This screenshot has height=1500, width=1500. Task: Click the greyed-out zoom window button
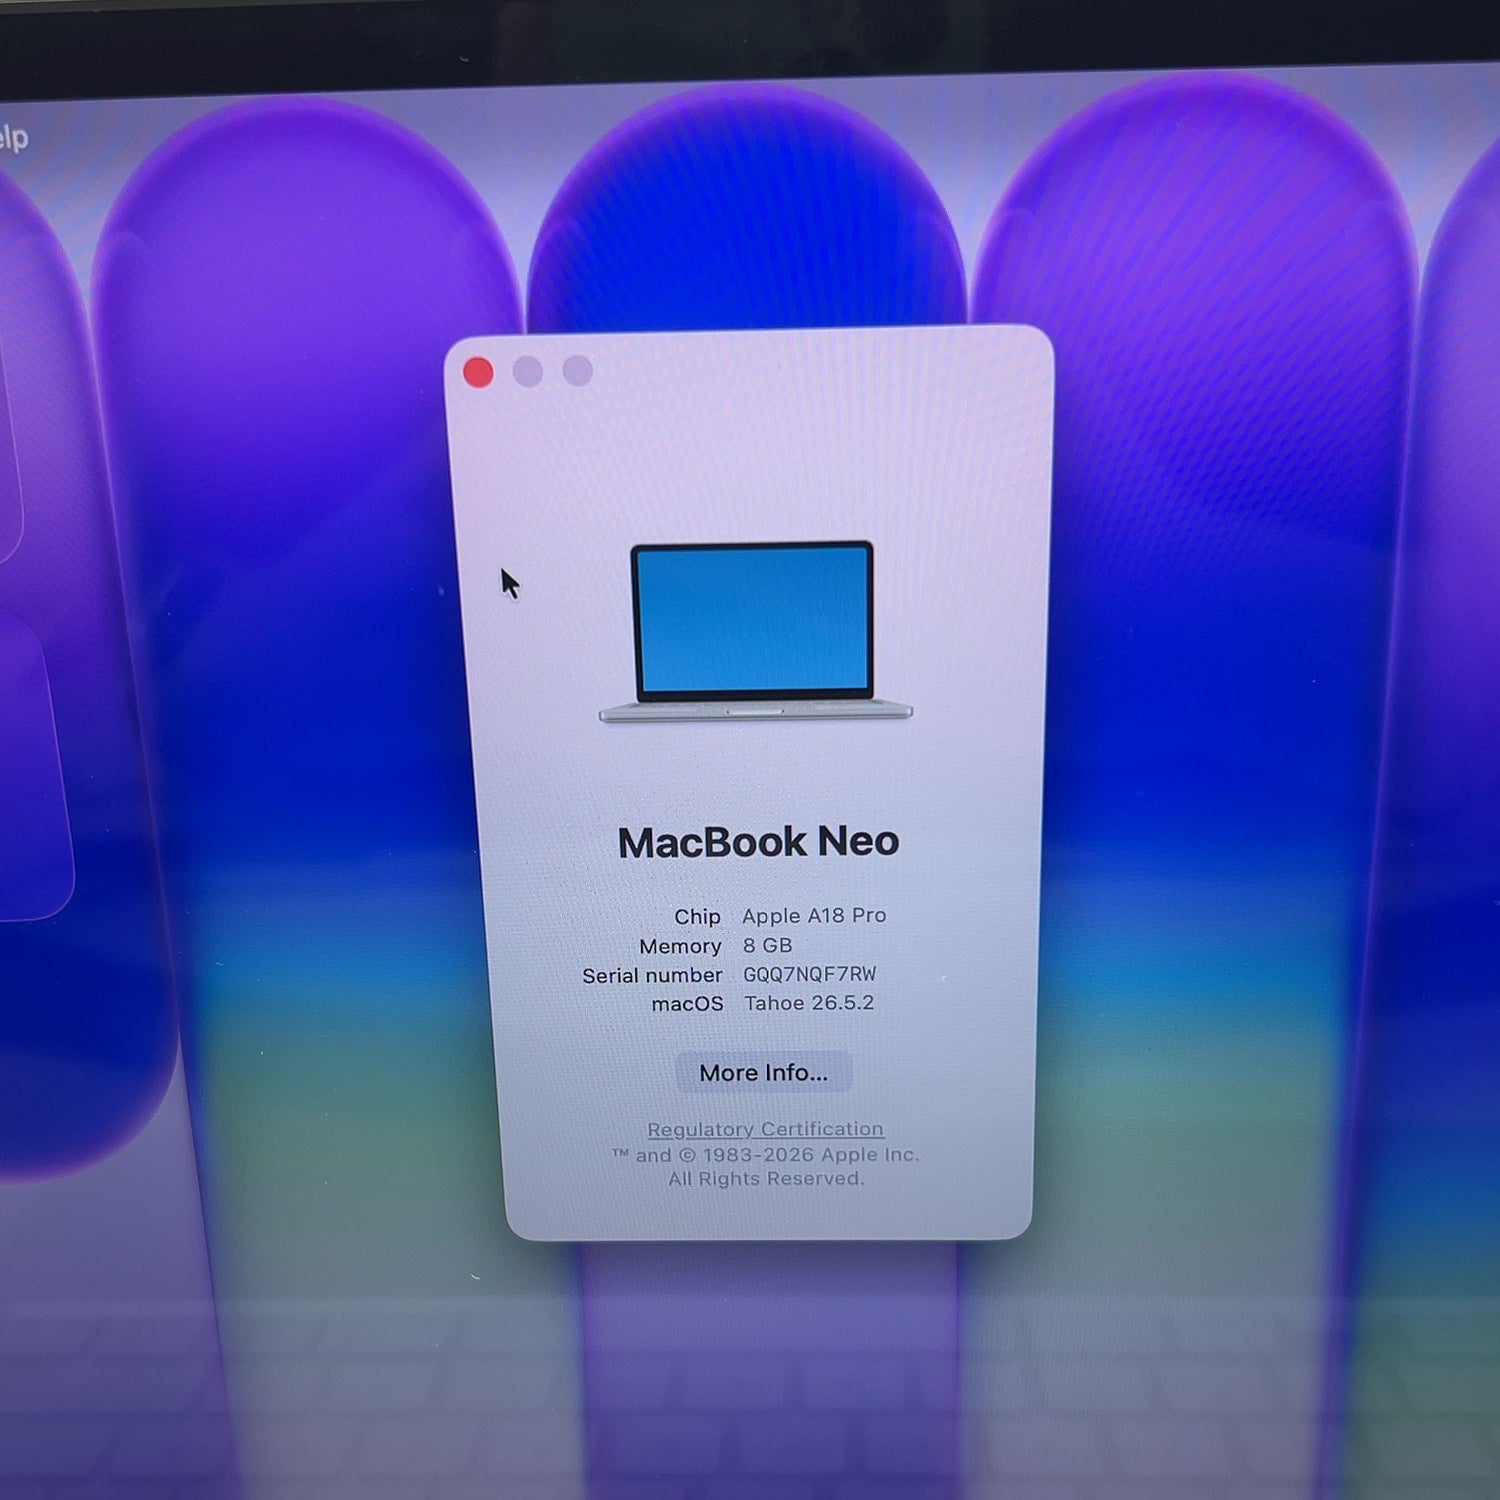coord(577,371)
